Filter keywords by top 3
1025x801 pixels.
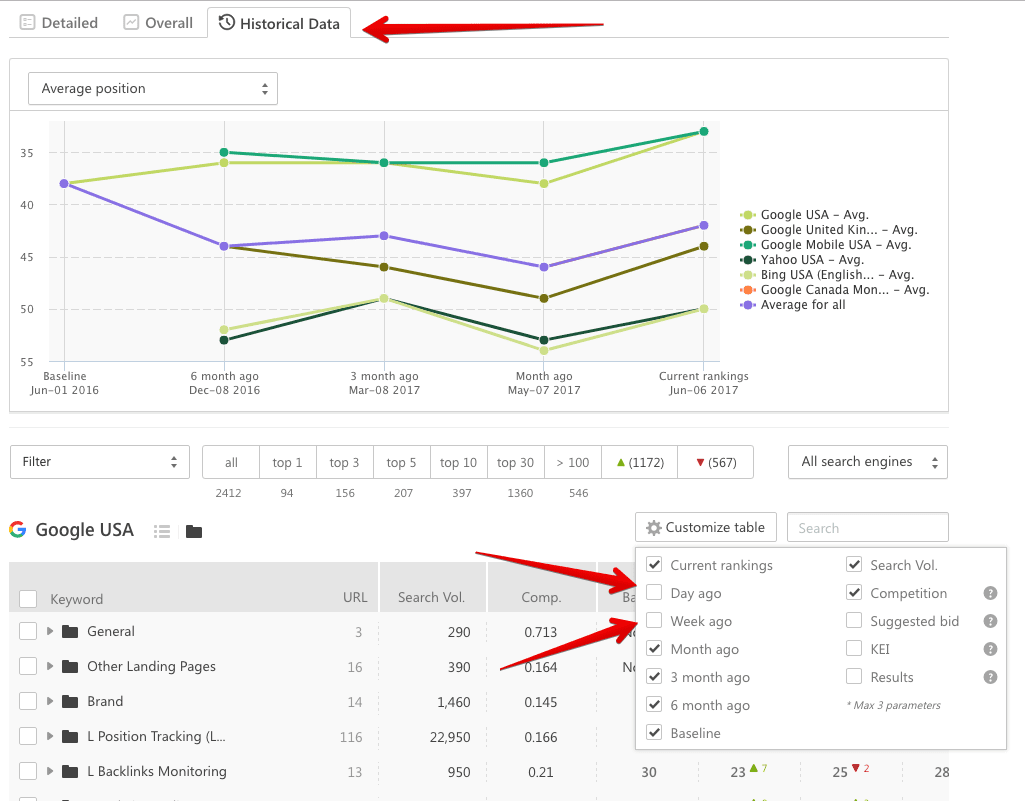344,462
